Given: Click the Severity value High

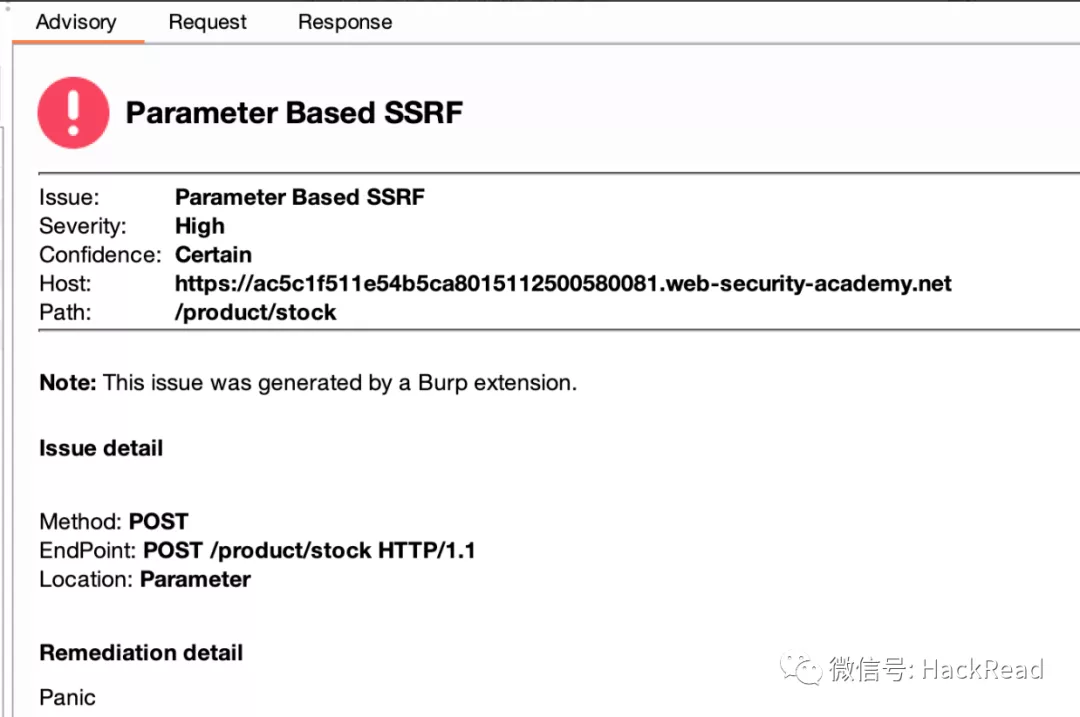Looking at the screenshot, I should [200, 226].
